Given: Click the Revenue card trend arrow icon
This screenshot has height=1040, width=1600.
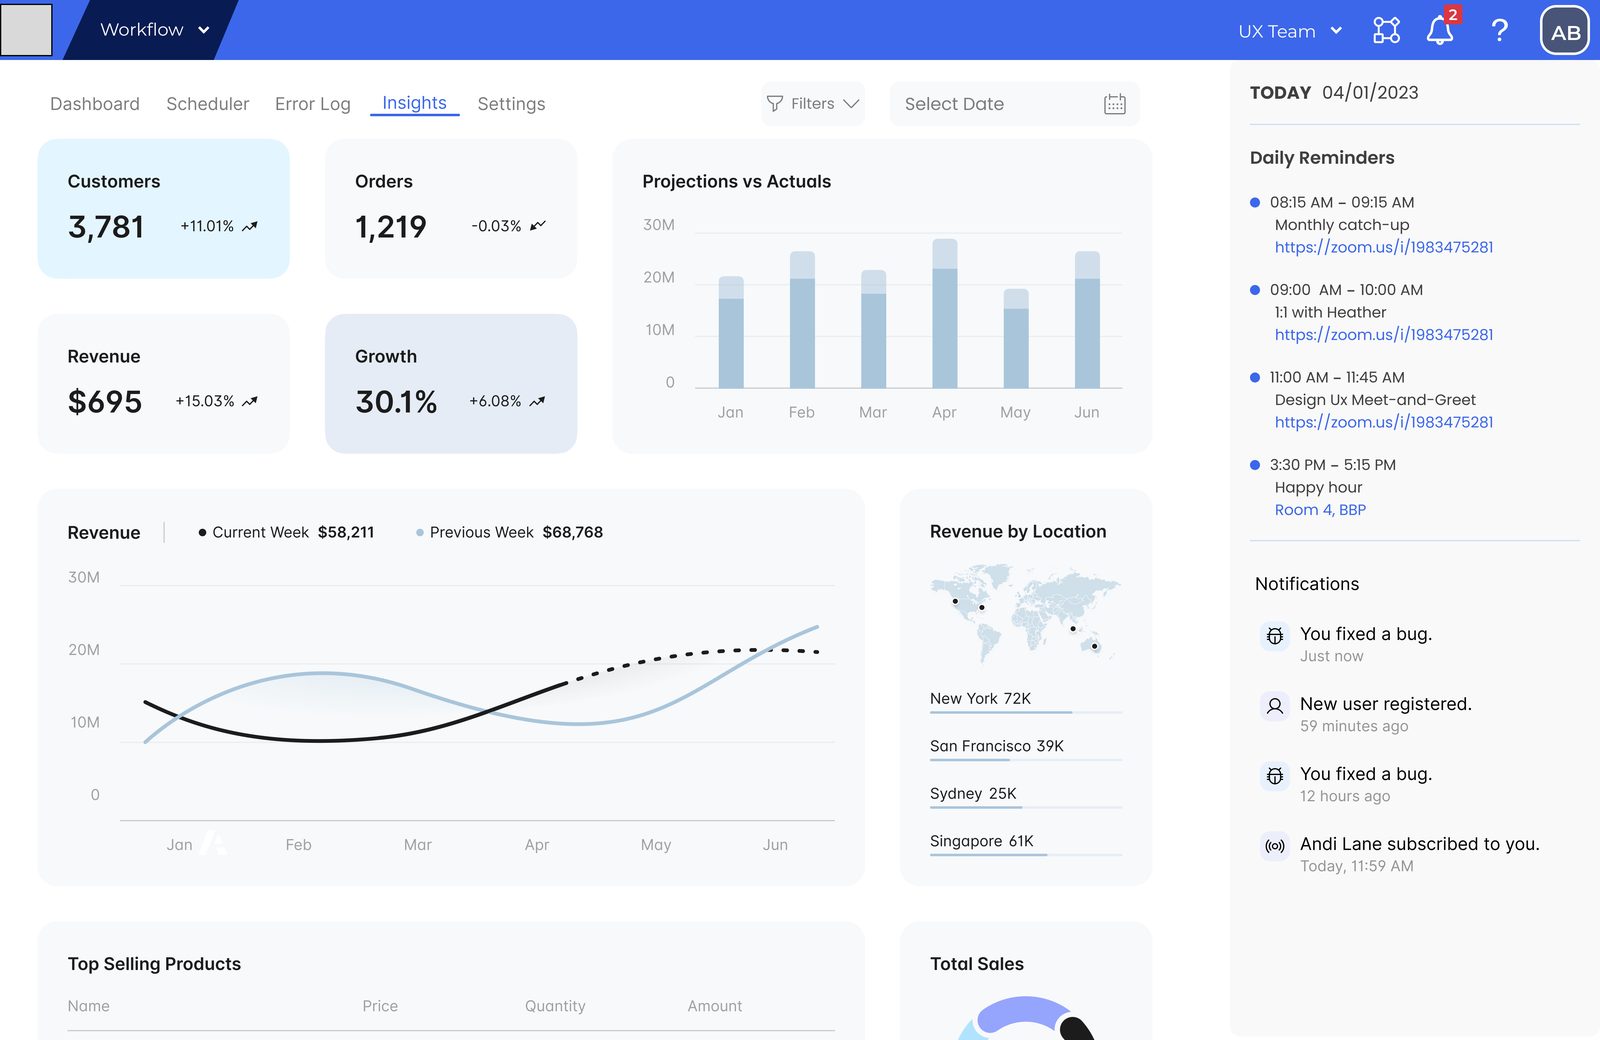Looking at the screenshot, I should 250,401.
